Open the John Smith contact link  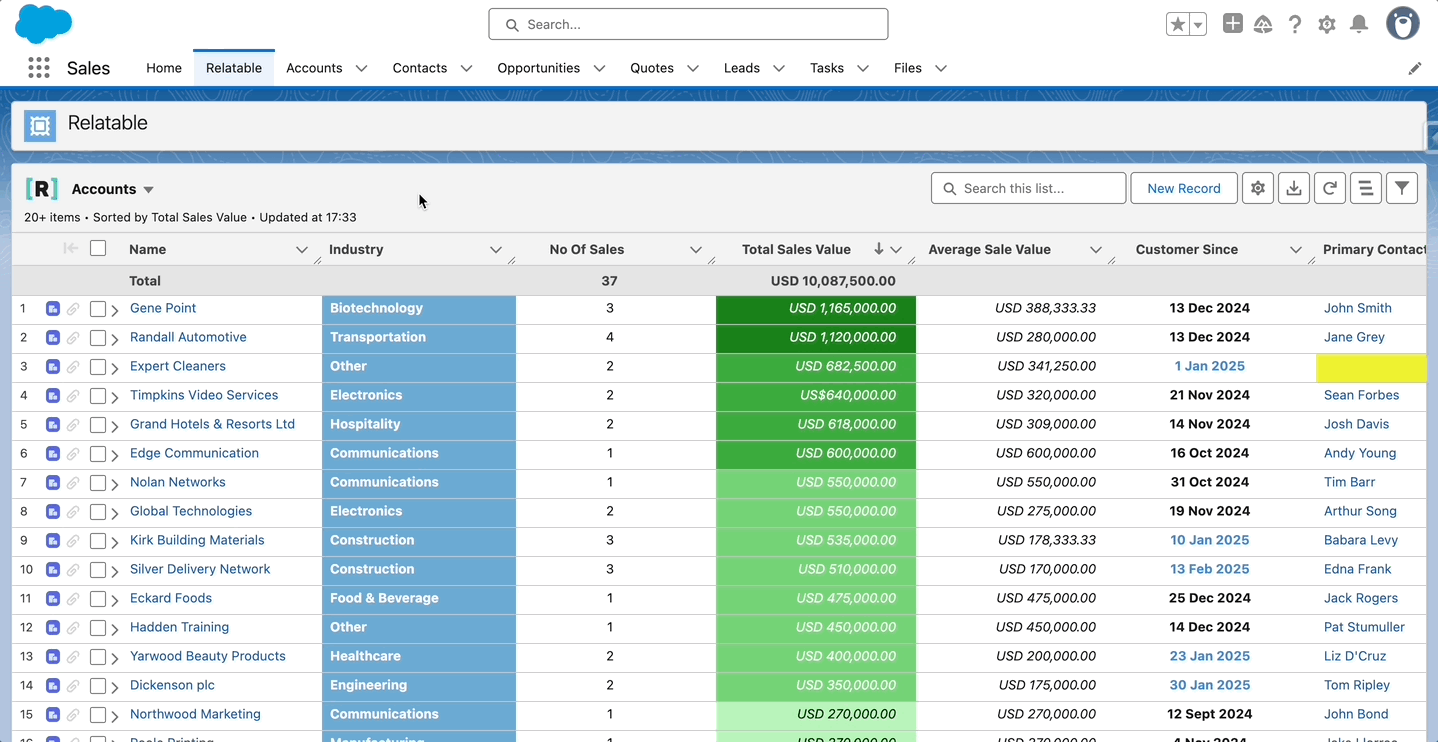click(1358, 308)
